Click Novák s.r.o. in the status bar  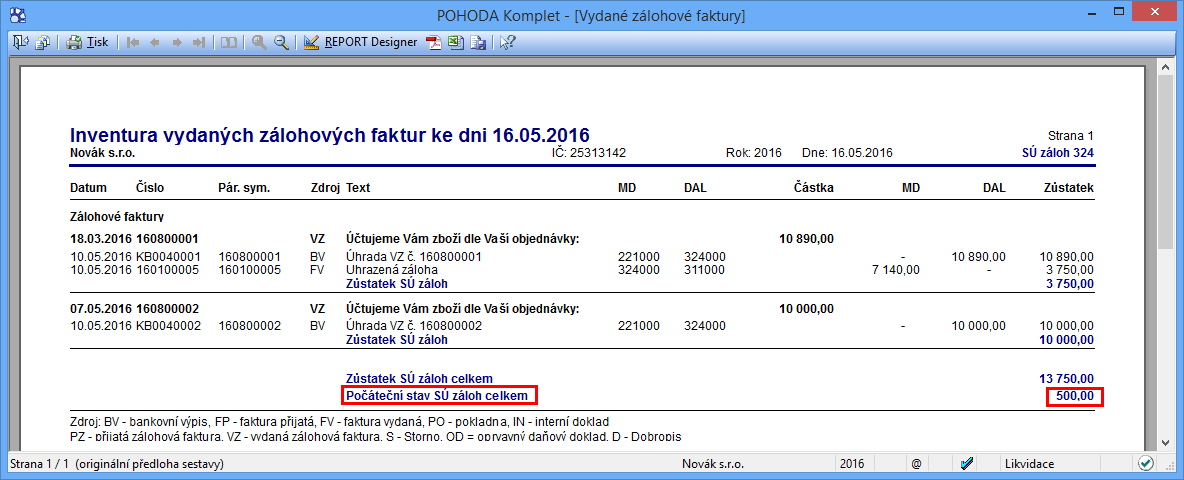pos(714,463)
